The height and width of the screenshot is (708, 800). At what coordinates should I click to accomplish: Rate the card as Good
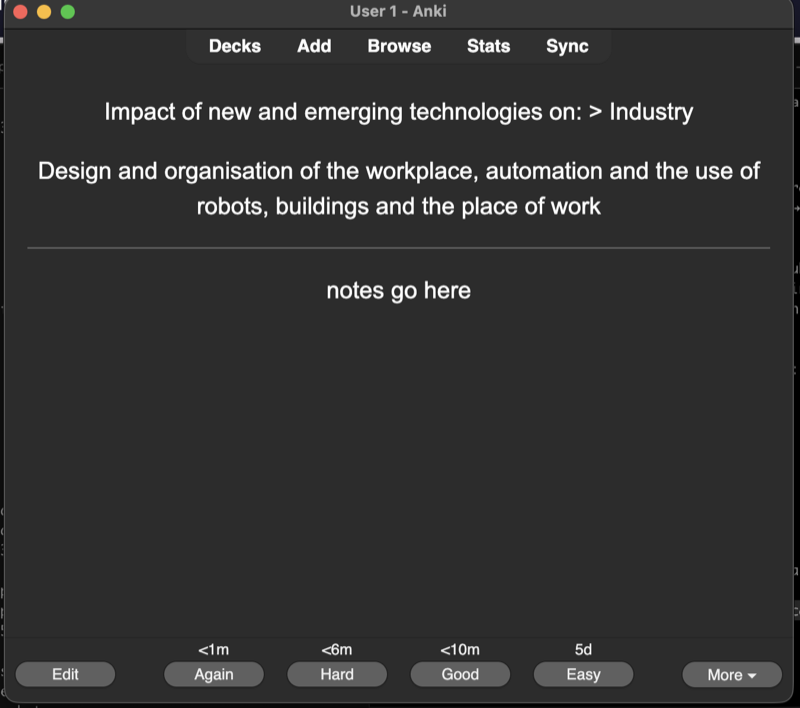tap(460, 674)
